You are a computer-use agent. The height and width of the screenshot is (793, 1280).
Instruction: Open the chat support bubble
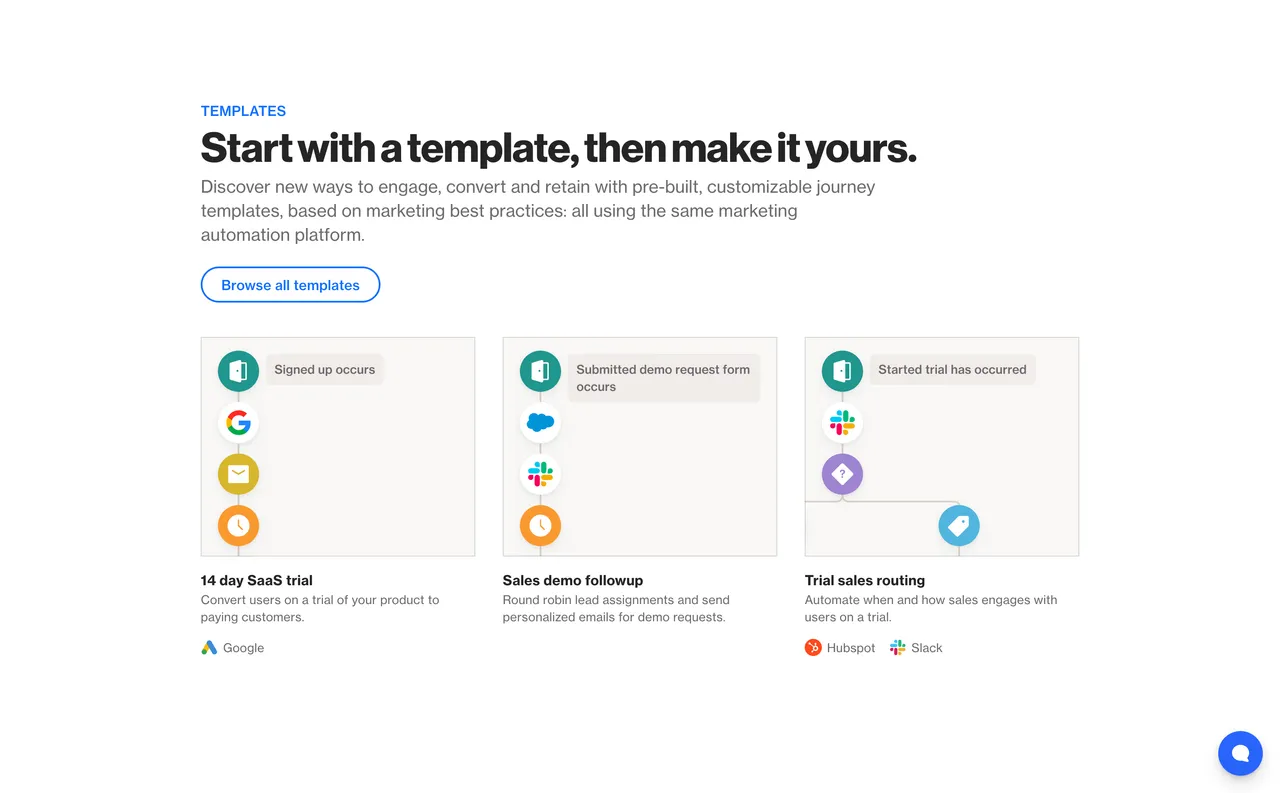pyautogui.click(x=1240, y=753)
